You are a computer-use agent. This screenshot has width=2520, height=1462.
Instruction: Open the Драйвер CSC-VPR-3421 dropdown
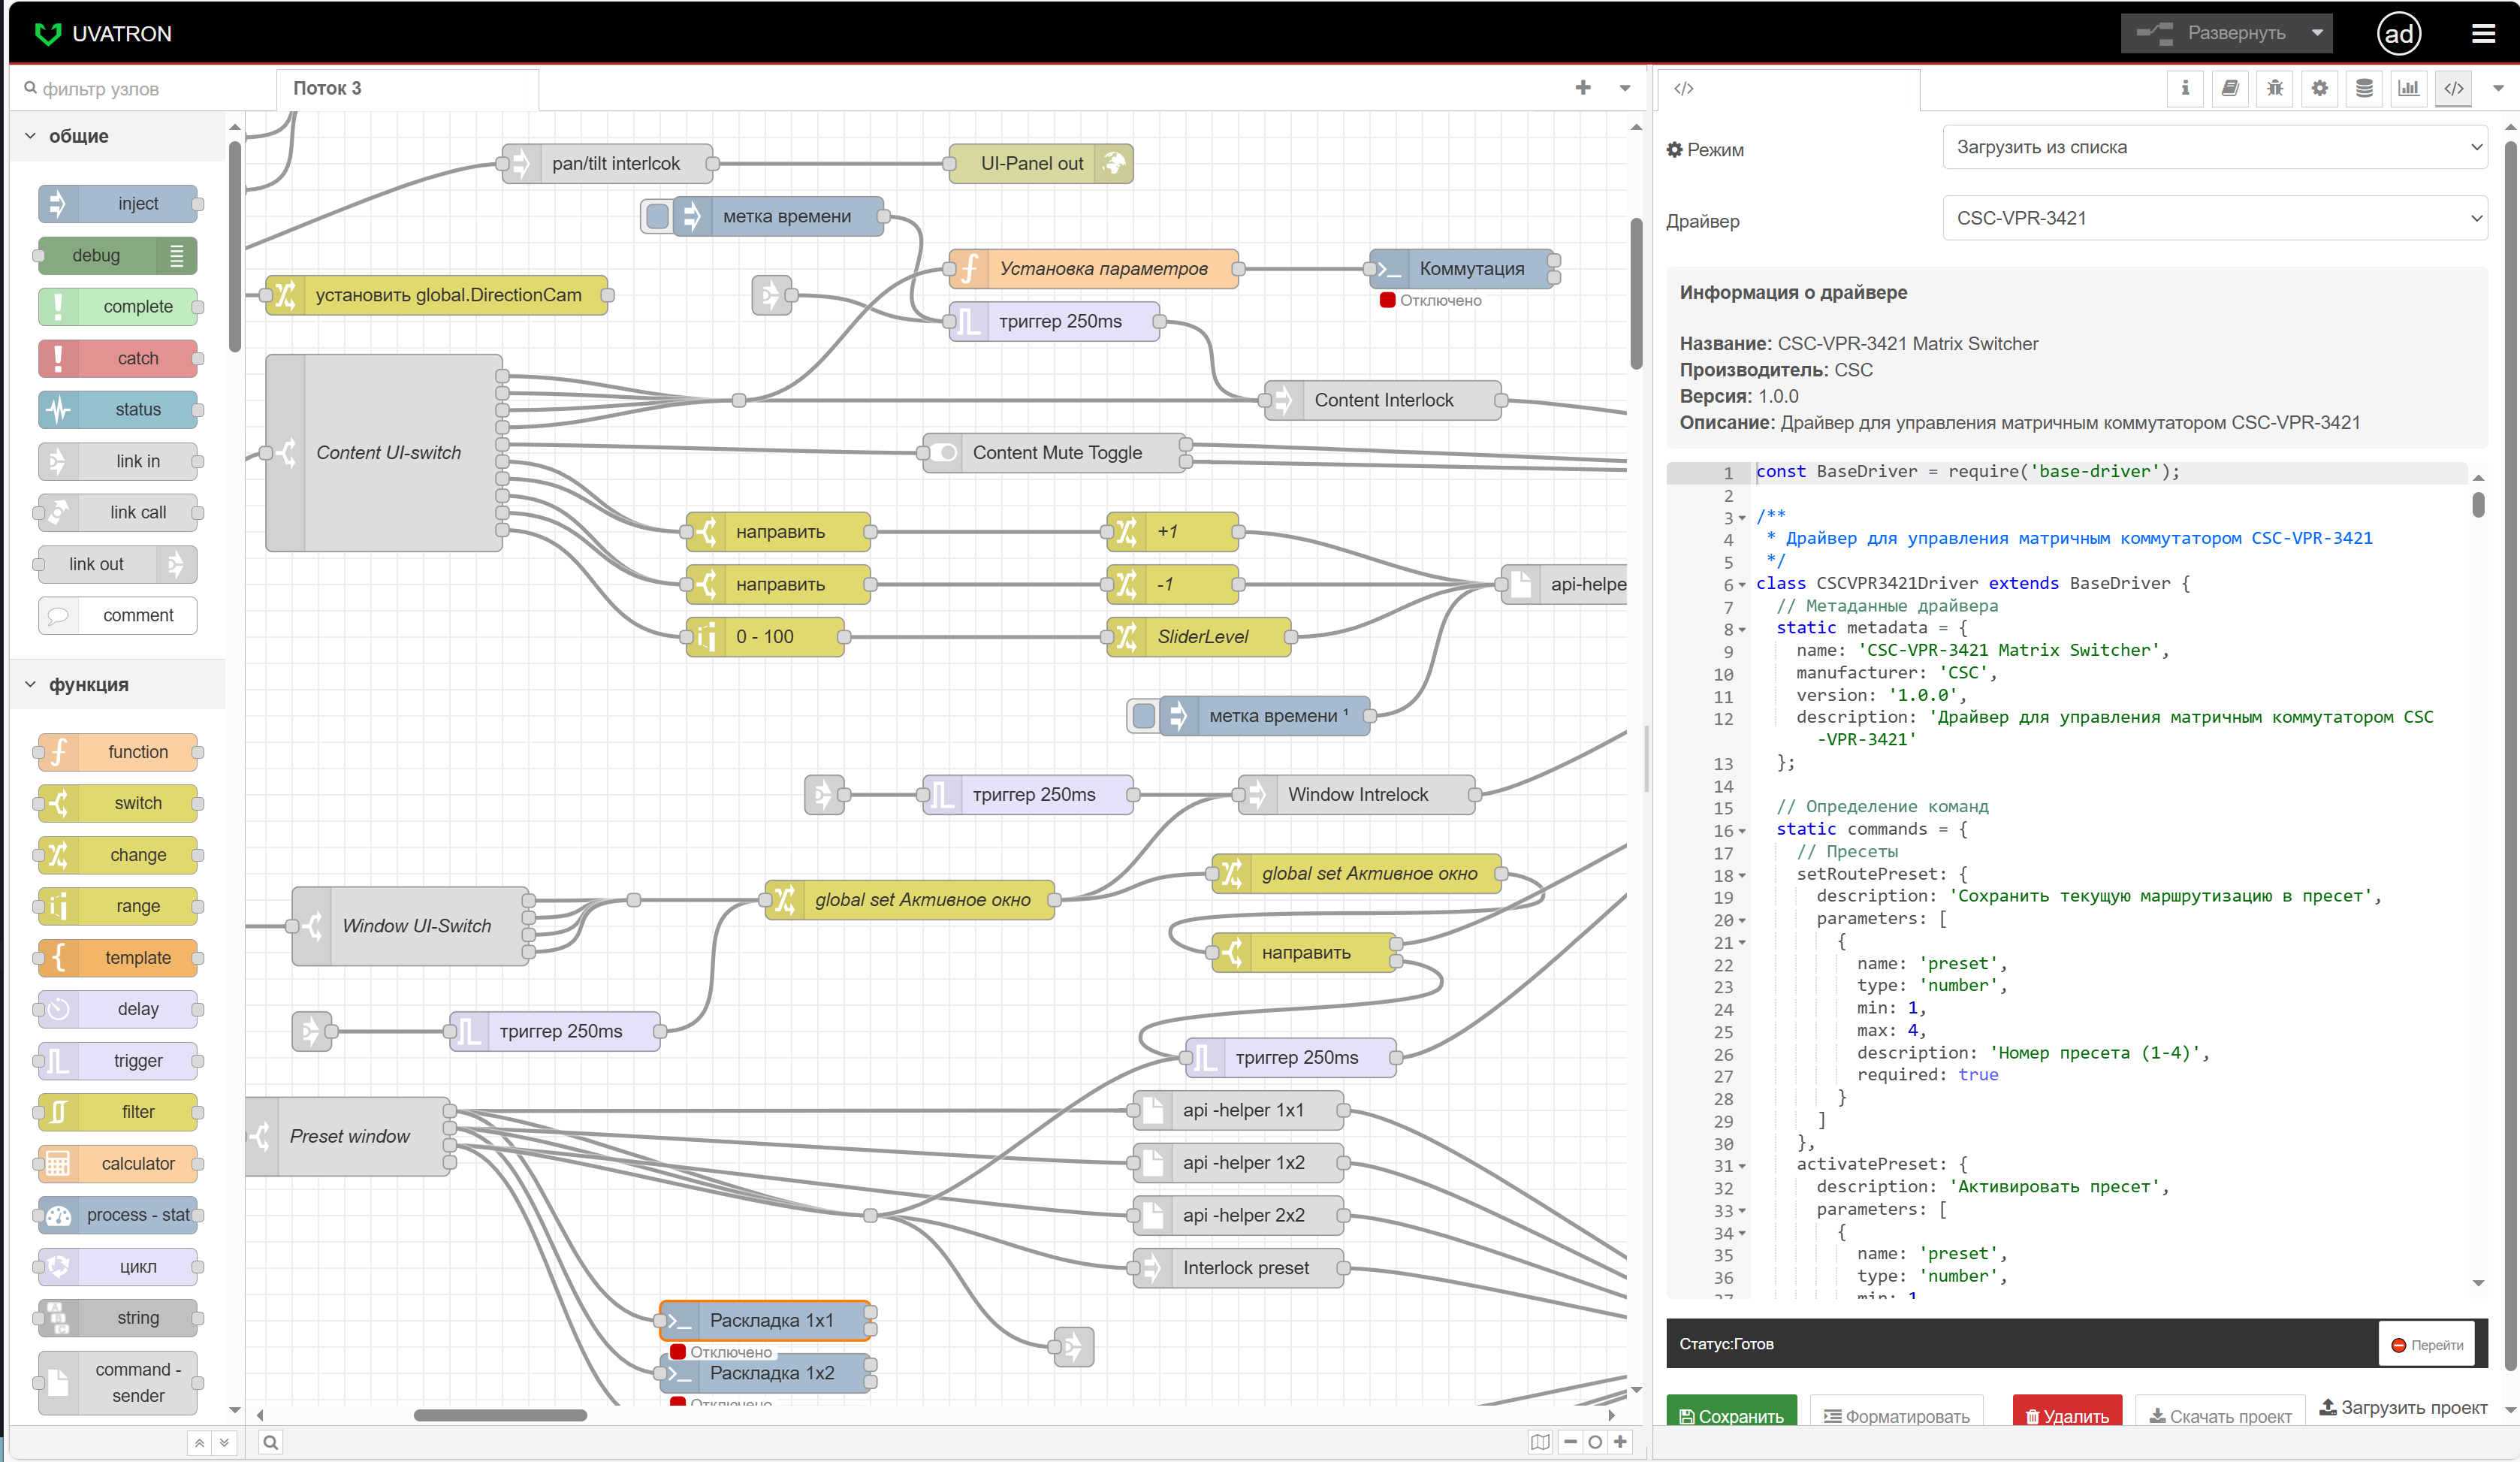pos(2214,218)
